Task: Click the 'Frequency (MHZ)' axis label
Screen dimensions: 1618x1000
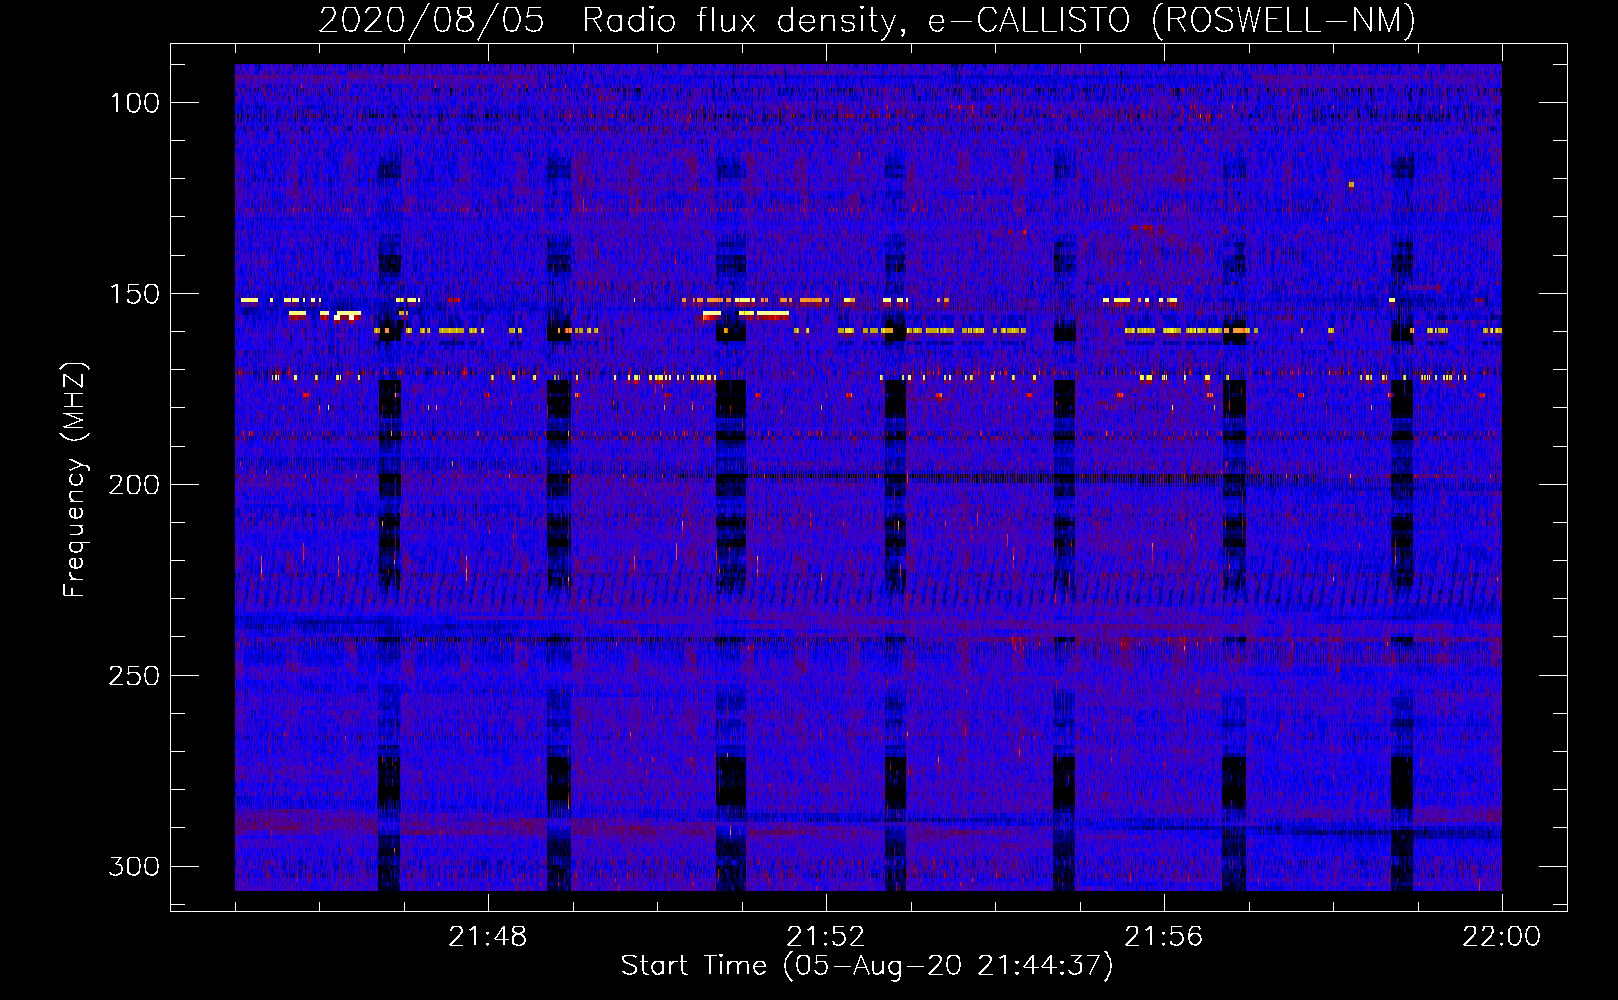Action: (75, 480)
